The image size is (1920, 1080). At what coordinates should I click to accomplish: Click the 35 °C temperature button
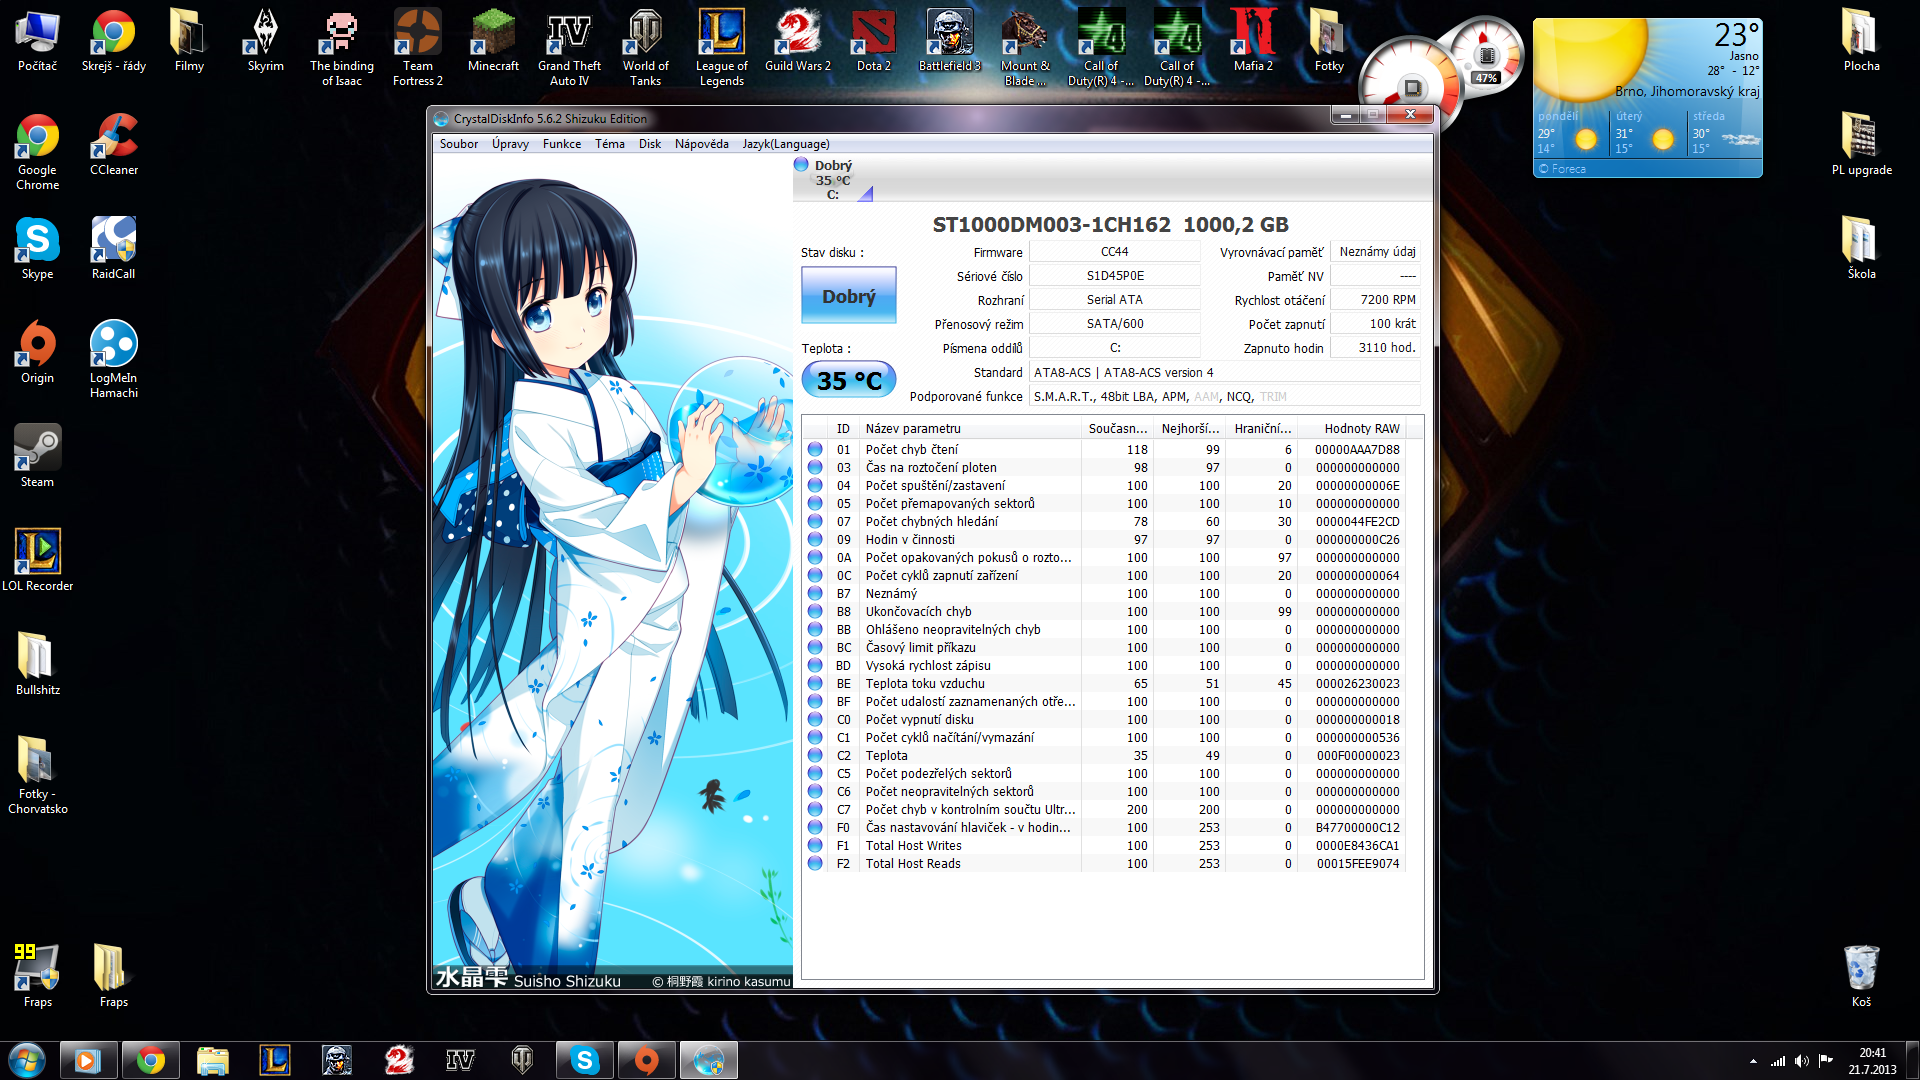(x=849, y=380)
